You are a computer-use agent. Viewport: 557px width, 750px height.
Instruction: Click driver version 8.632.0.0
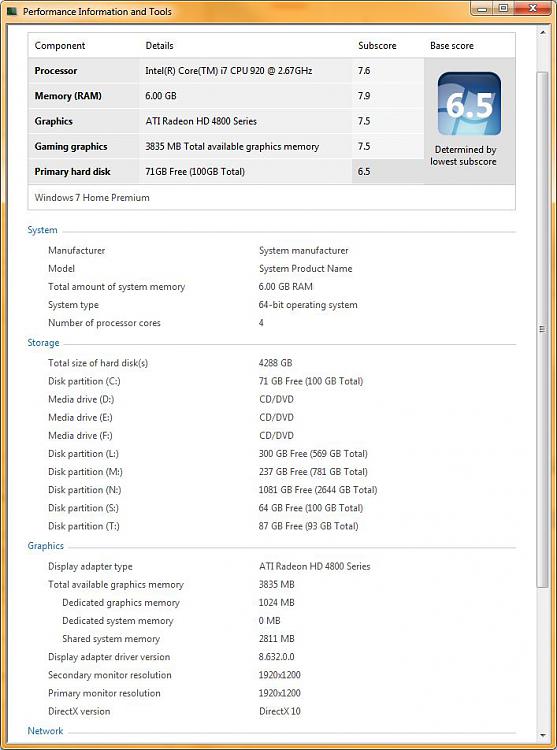click(276, 657)
